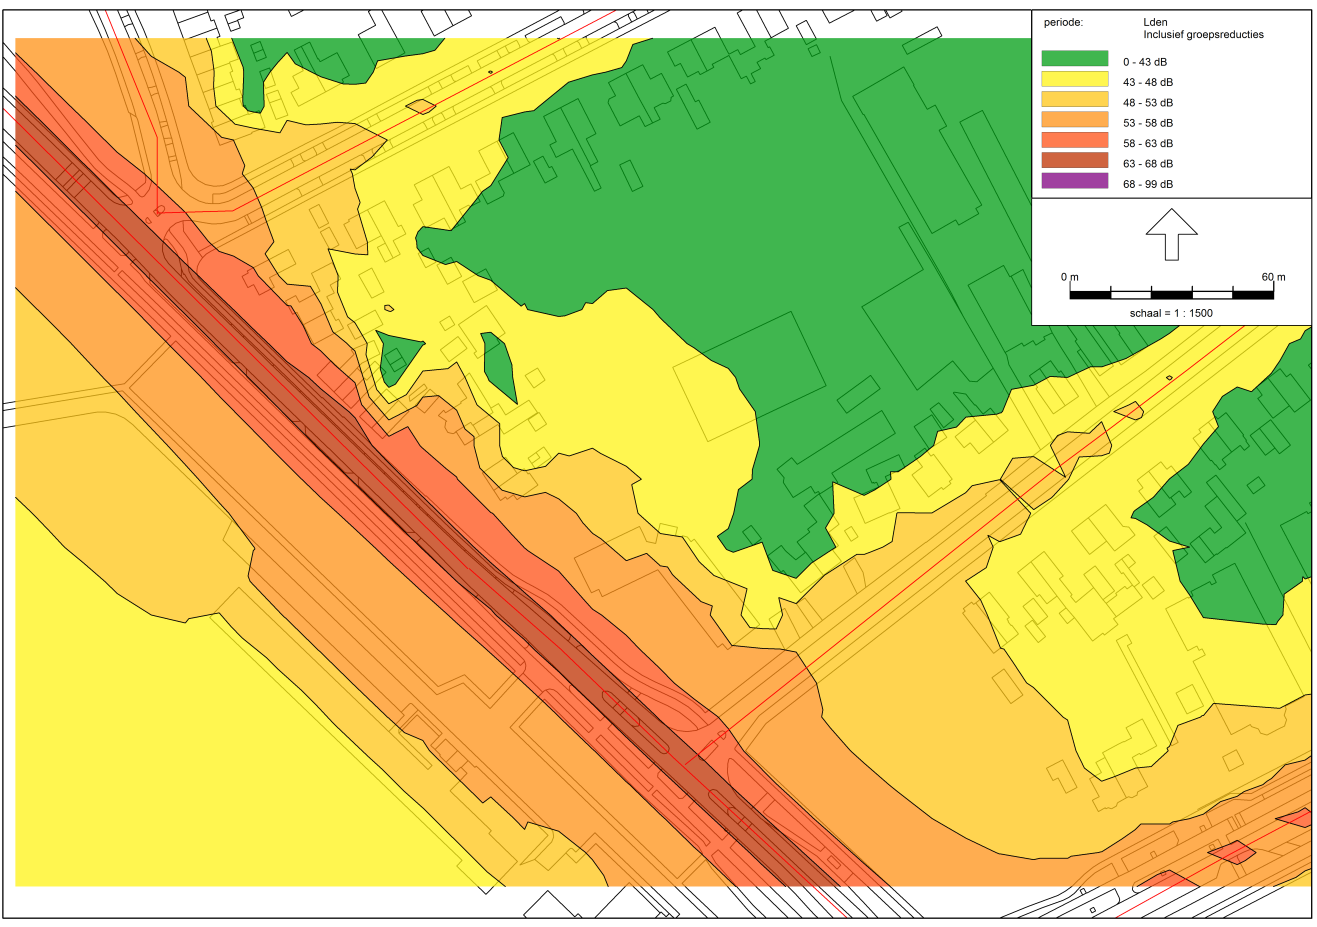
Task: Click the "53 - 58 dB" legend label
Action: pyautogui.click(x=1148, y=123)
